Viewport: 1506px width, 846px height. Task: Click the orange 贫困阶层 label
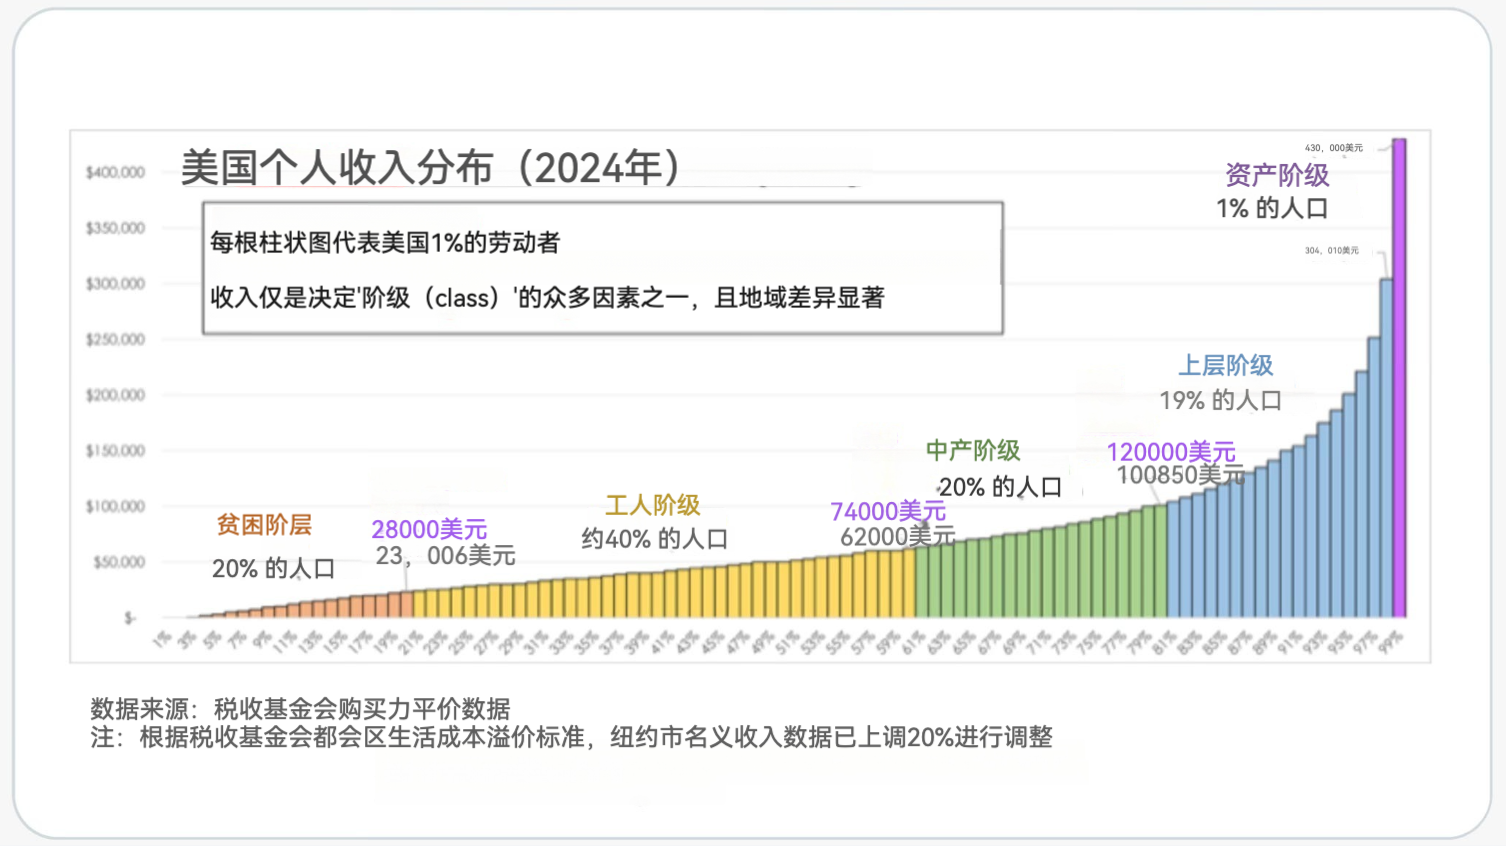click(264, 525)
